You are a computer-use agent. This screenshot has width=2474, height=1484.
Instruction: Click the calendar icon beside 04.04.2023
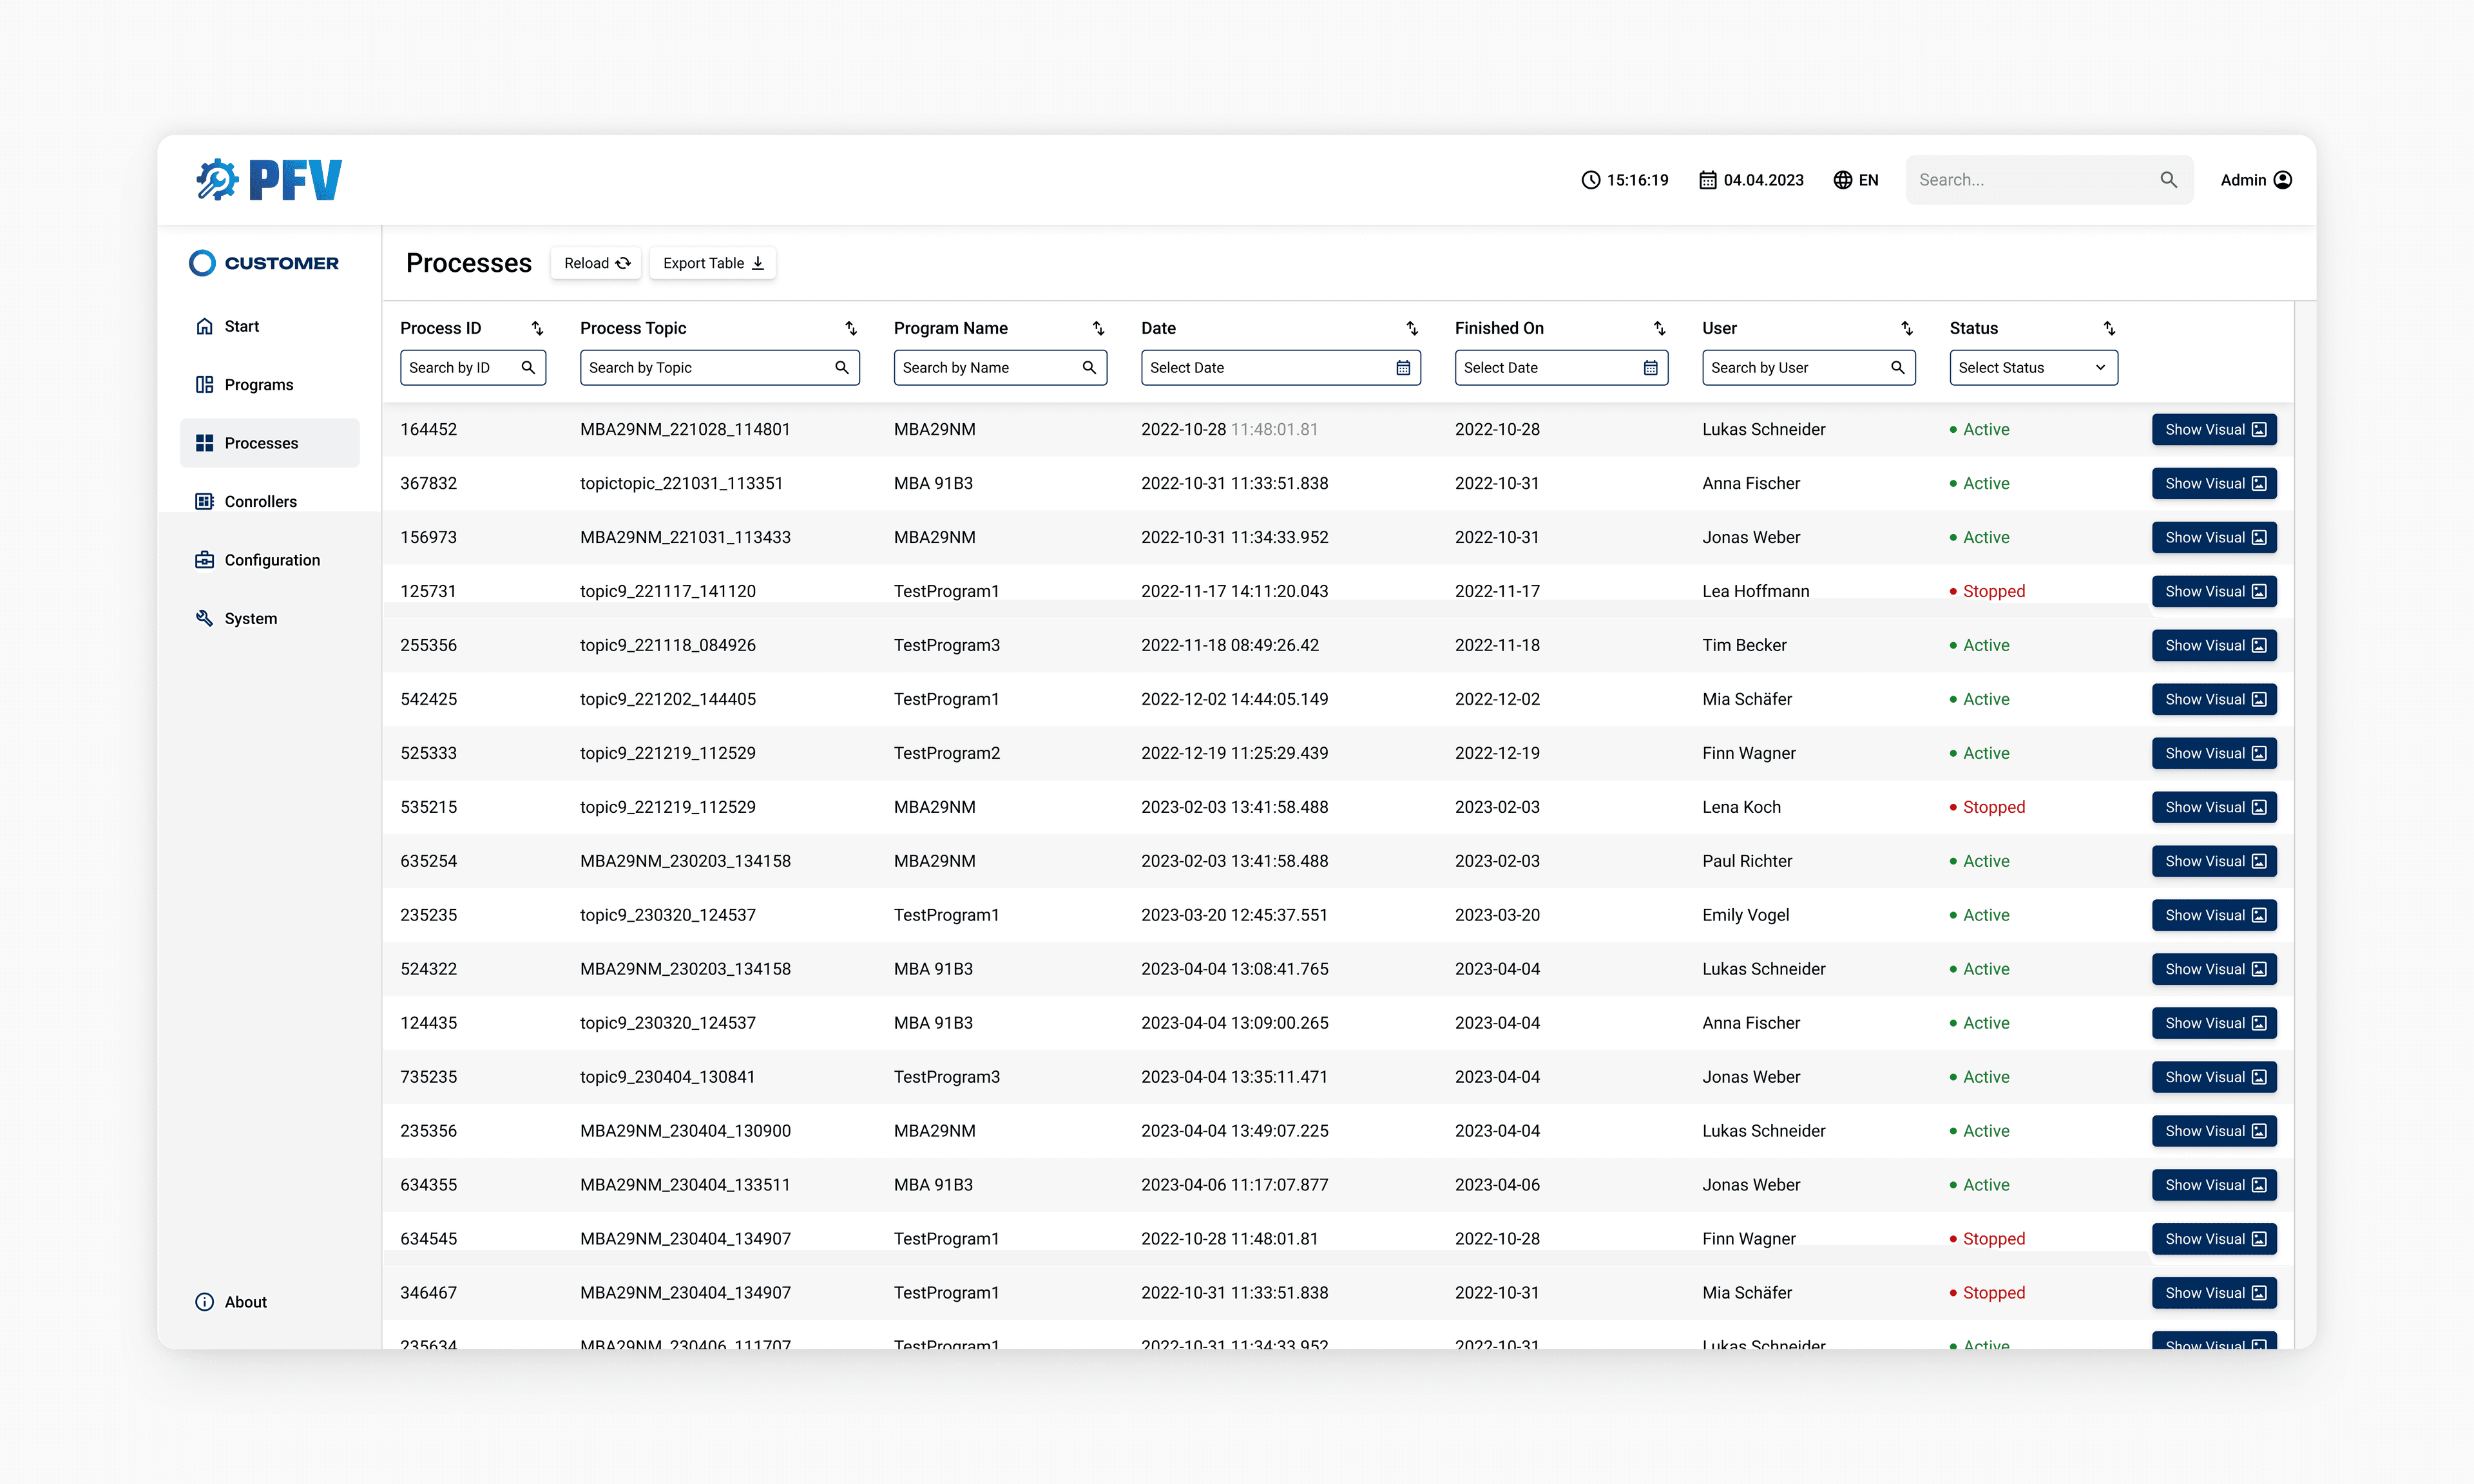pyautogui.click(x=1708, y=180)
